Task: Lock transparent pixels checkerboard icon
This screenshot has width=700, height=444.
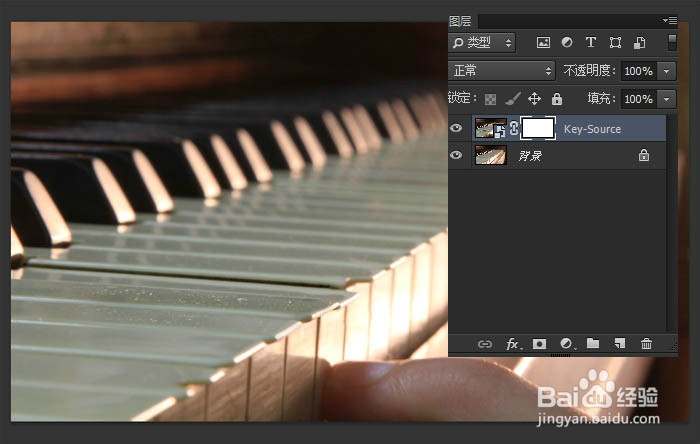Action: 490,99
